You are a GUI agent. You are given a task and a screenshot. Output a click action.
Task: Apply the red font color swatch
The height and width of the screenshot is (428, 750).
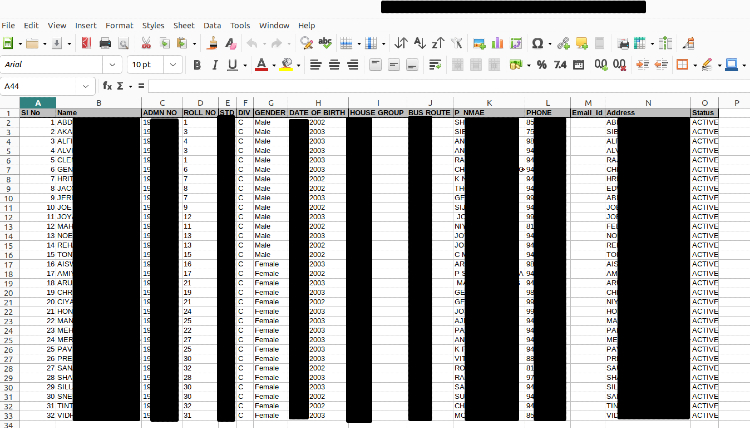click(x=260, y=65)
